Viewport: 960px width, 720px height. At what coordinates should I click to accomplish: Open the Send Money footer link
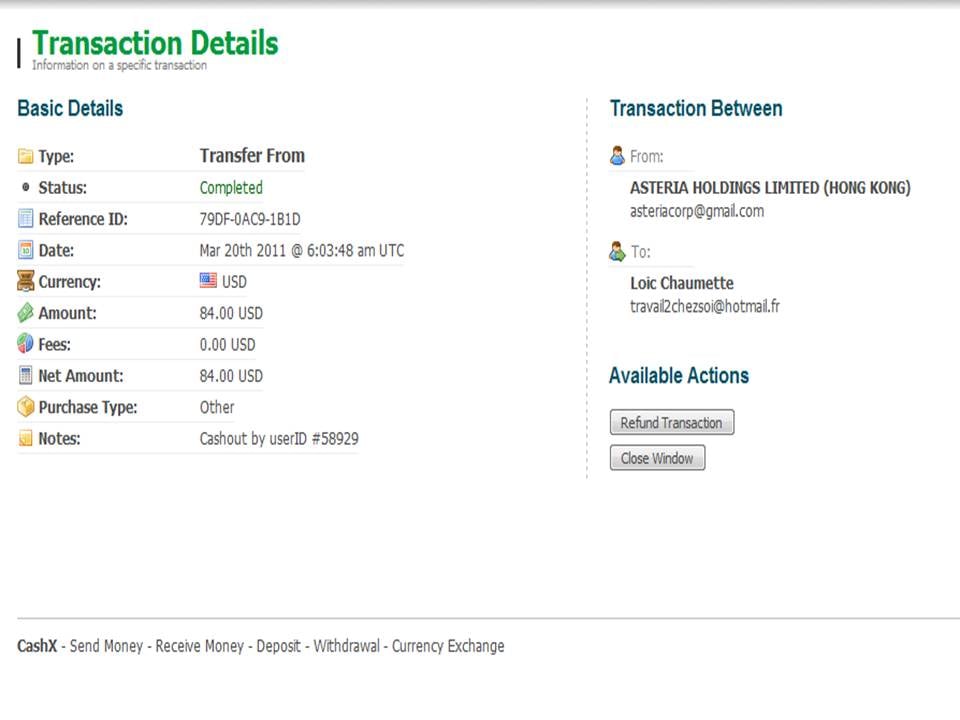(106, 646)
